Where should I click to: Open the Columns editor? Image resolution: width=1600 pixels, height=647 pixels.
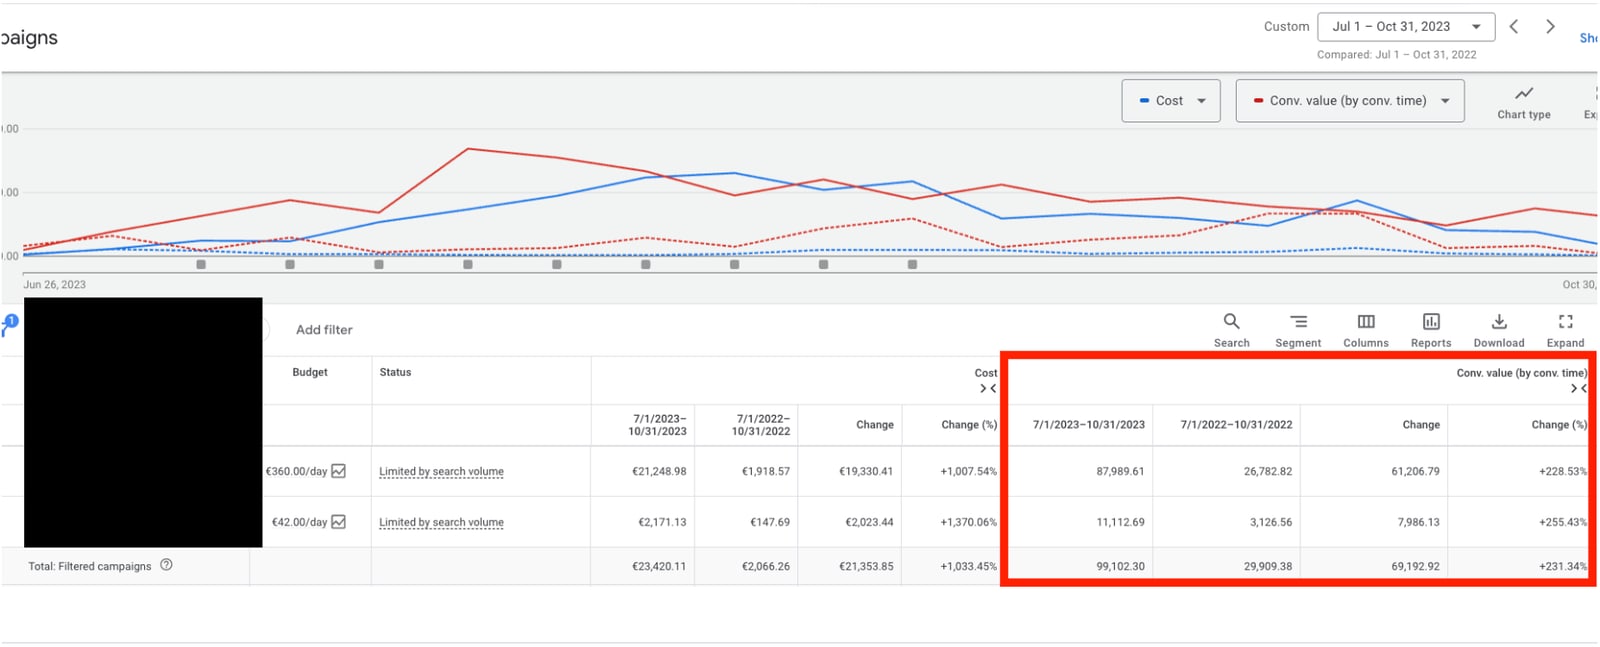1365,330
